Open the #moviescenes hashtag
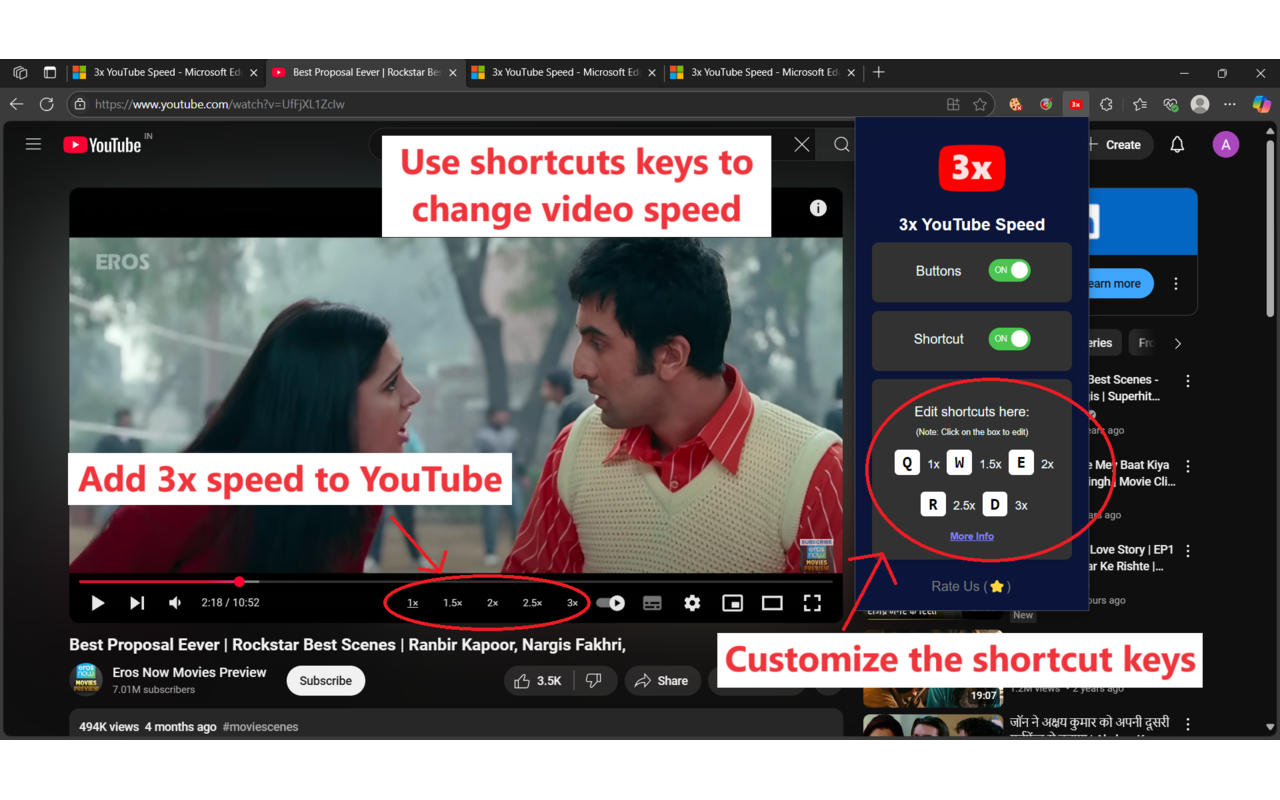 click(x=260, y=727)
